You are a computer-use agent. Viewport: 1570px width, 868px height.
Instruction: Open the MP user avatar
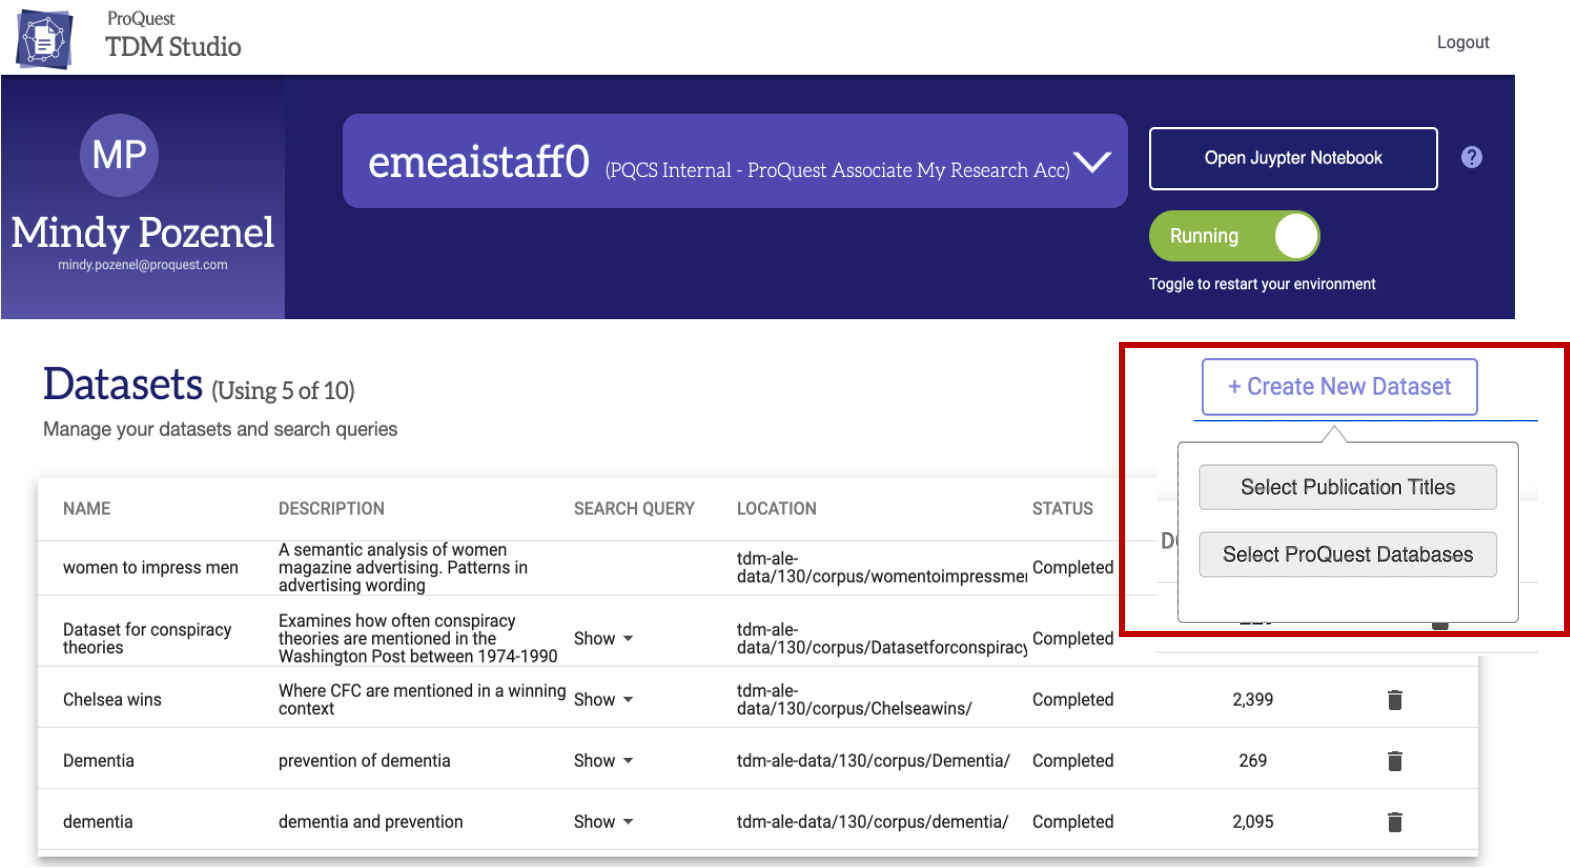119,155
